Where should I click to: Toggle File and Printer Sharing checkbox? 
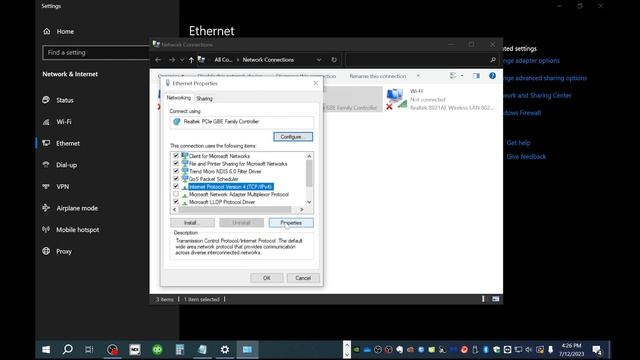(x=176, y=164)
